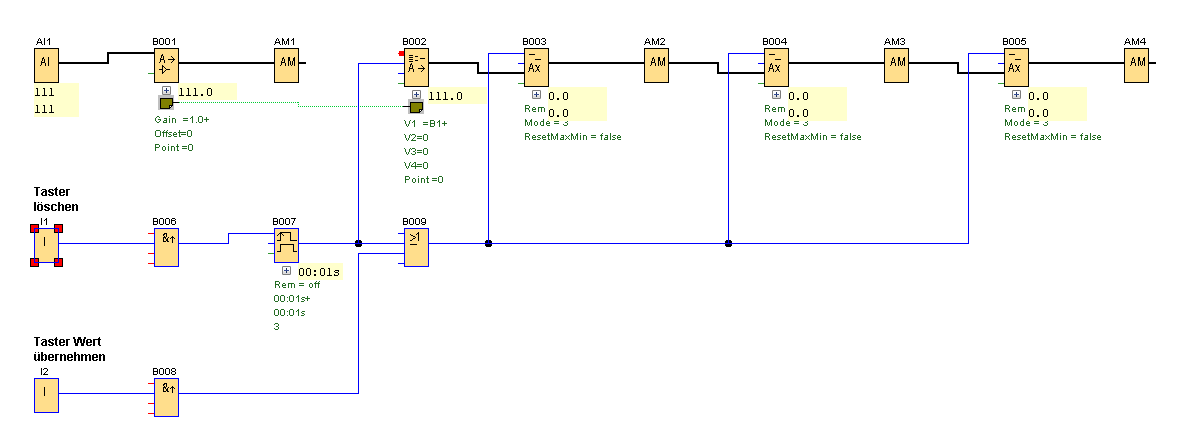This screenshot has width=1180, height=438.
Task: Expand the B007 timer value plus sign
Action: 286,271
